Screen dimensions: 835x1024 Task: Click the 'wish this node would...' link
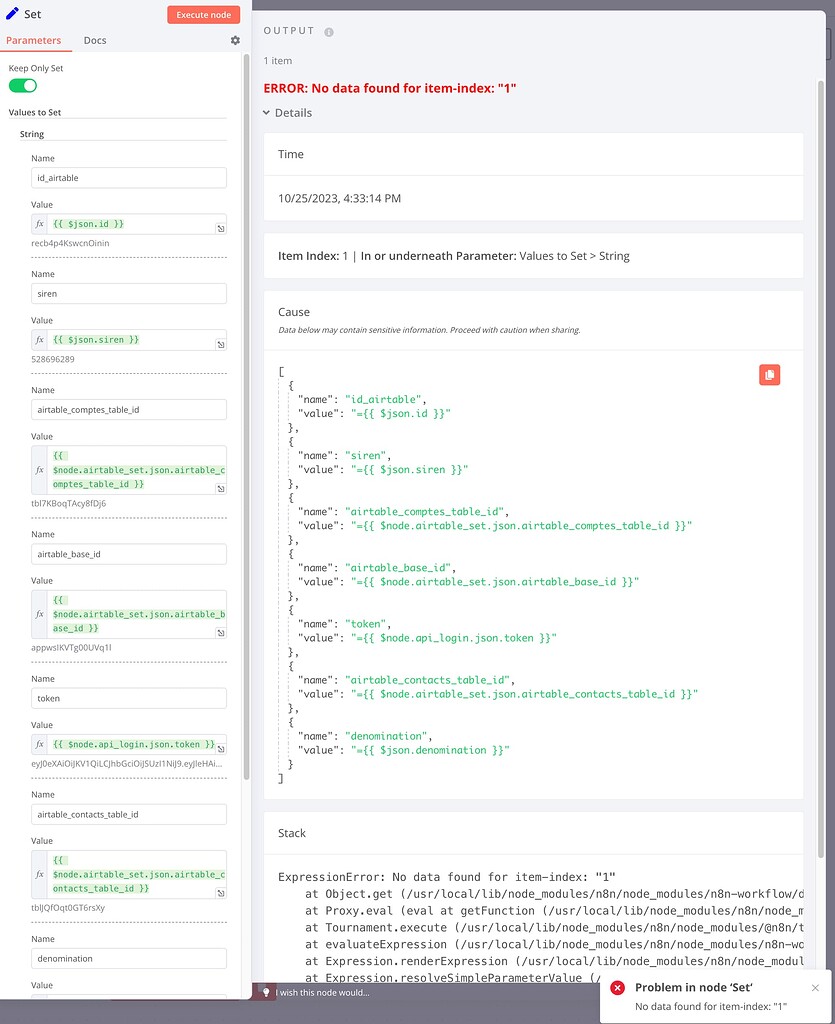click(x=324, y=992)
